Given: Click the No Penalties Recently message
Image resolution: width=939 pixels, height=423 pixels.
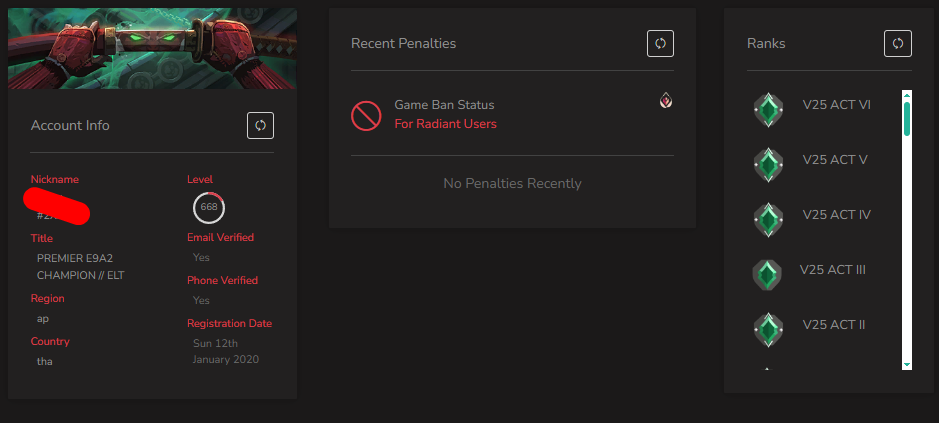Looking at the screenshot, I should (513, 183).
